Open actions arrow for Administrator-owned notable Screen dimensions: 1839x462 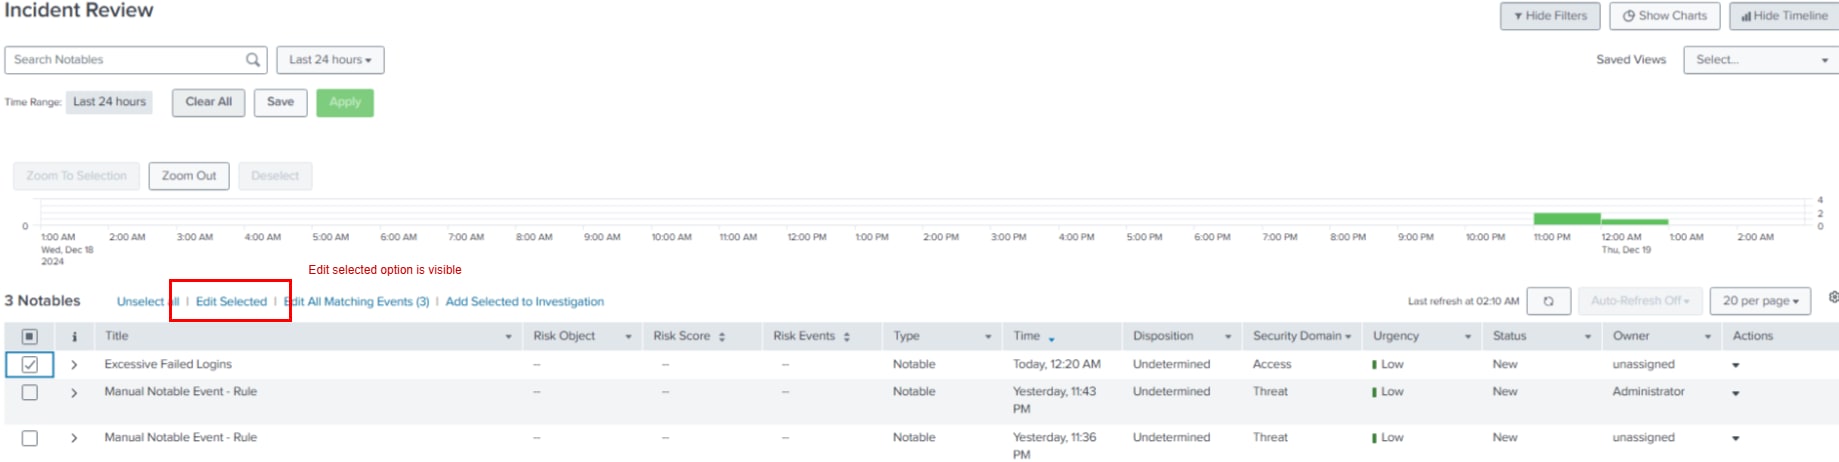tap(1736, 394)
